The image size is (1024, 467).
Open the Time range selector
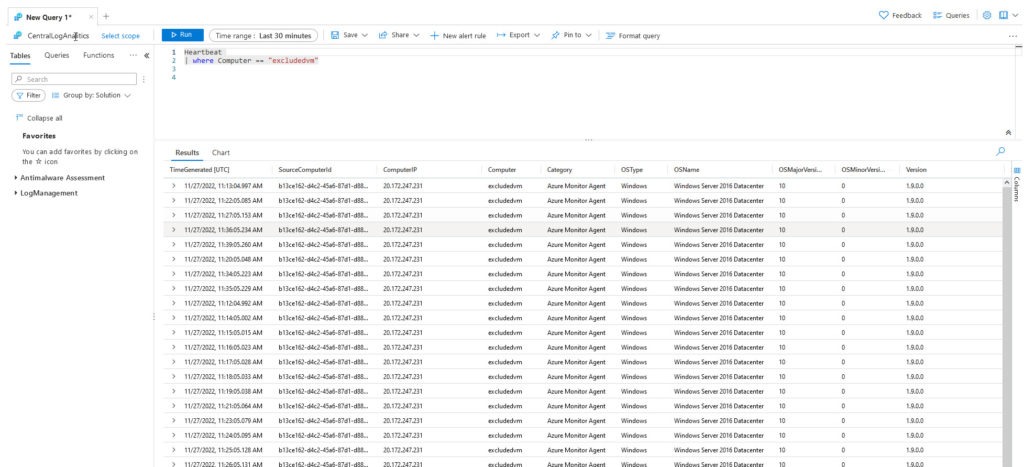click(263, 36)
